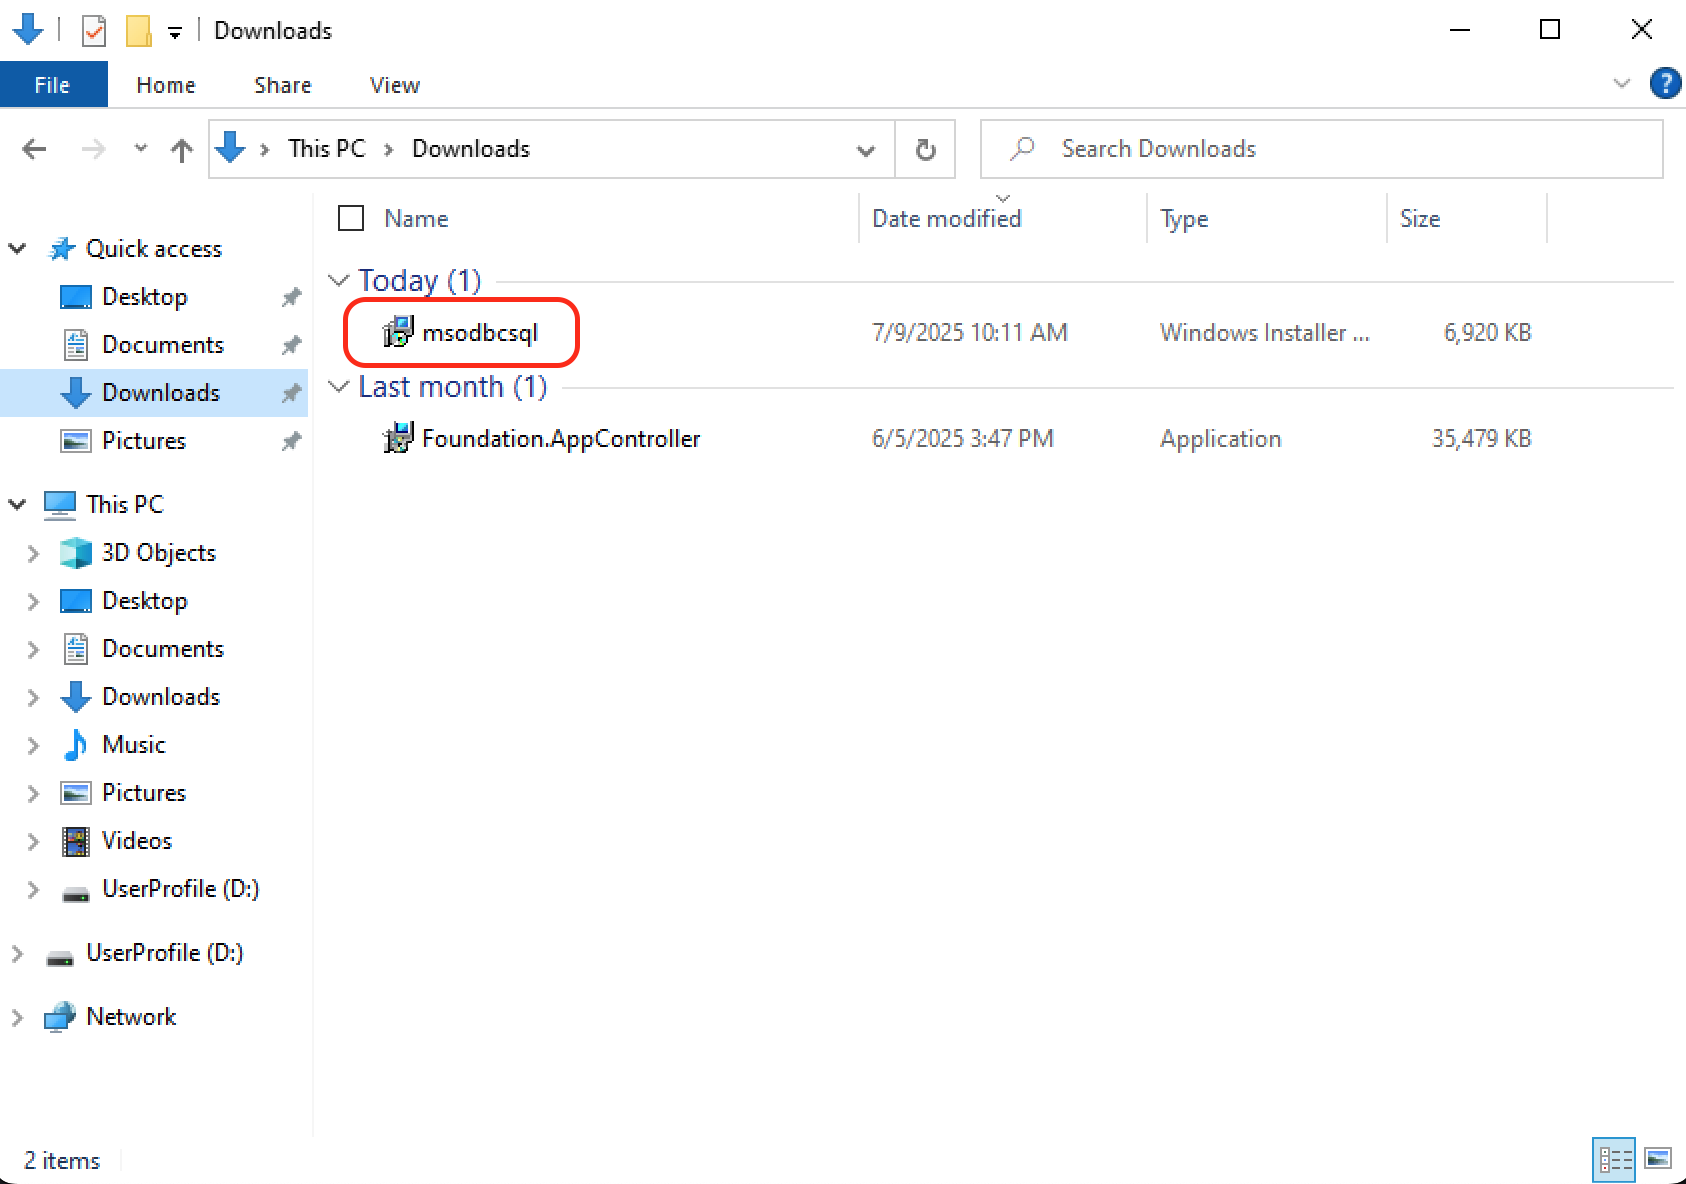Expand the Network tree node
Image resolution: width=1686 pixels, height=1184 pixels.
click(17, 1017)
